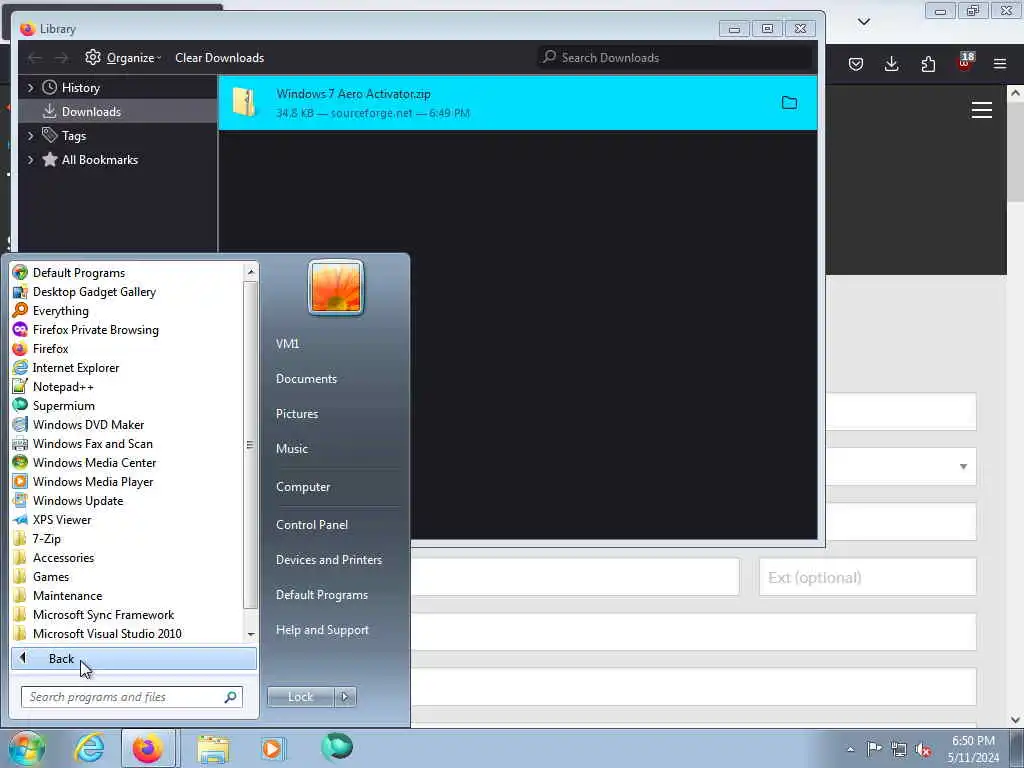Open Internet Explorer from the taskbar
This screenshot has width=1024, height=768.
[89, 748]
